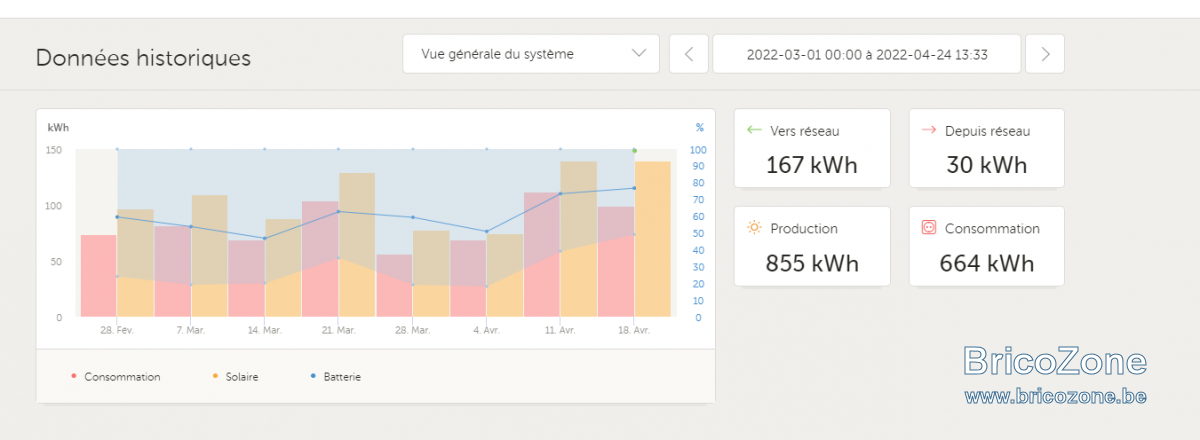This screenshot has height=440, width=1200.
Task: Go to next date range with right chevron
Action: click(1045, 54)
